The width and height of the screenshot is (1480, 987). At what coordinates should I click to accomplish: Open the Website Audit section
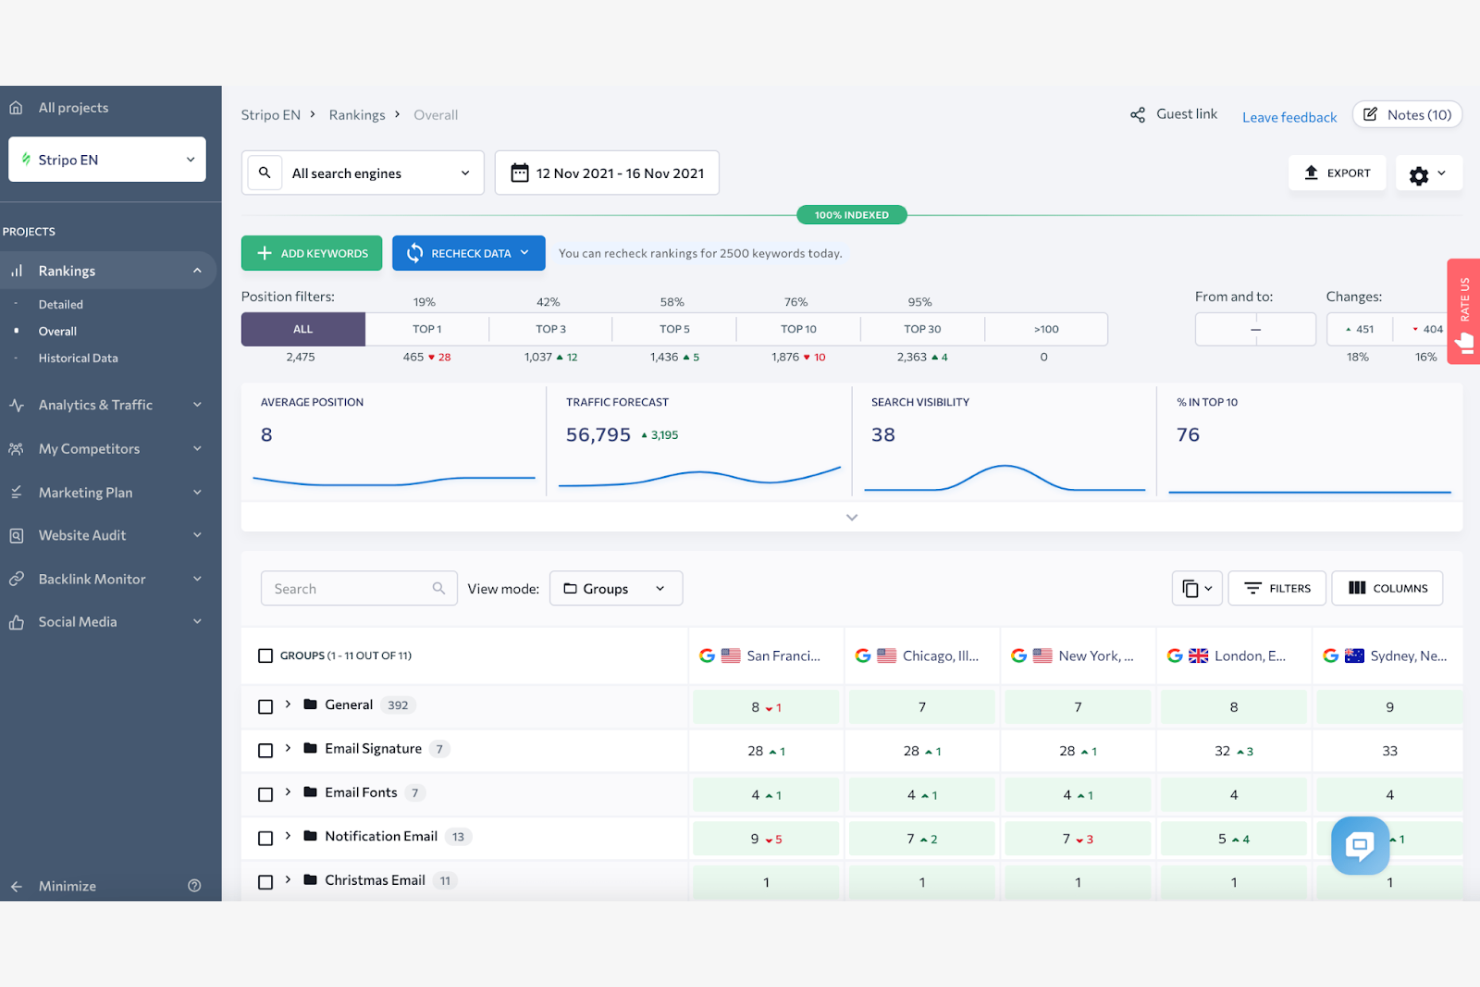(x=81, y=535)
